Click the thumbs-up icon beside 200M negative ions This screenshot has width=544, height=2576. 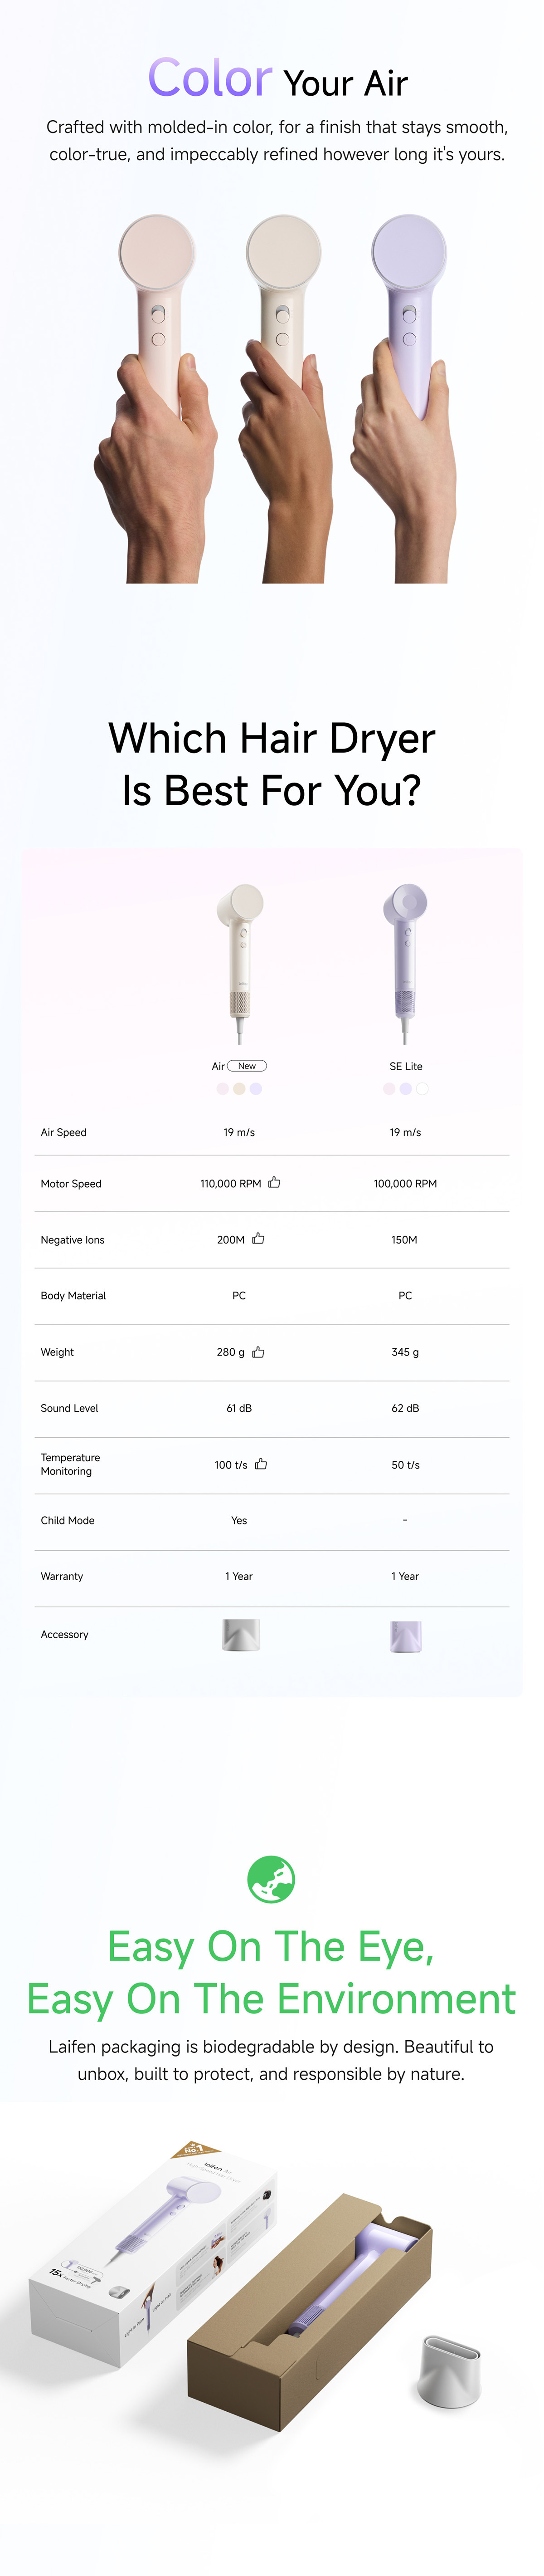coord(258,1238)
